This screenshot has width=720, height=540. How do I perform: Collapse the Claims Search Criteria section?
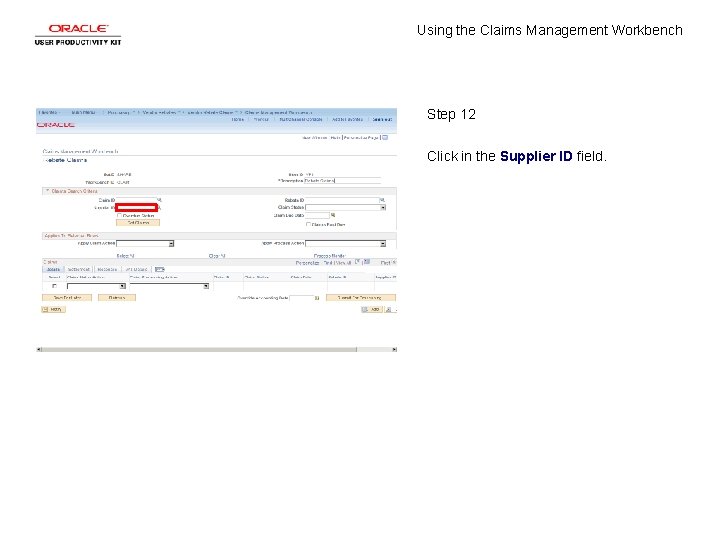47,191
